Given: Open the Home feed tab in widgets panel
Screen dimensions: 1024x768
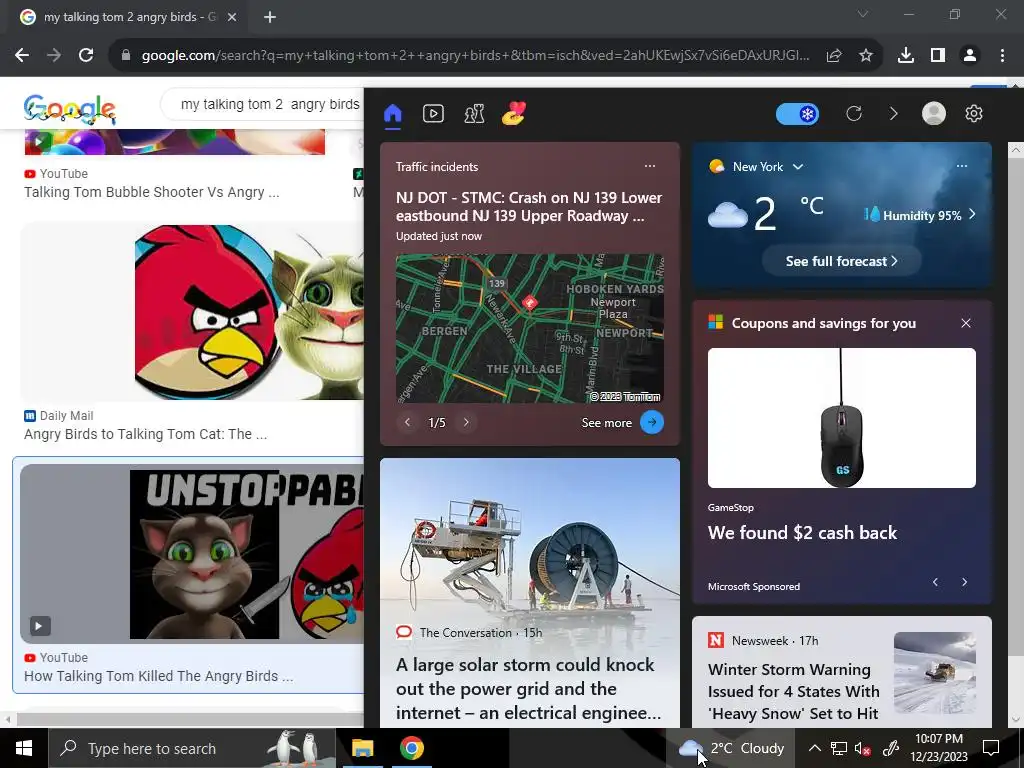Looking at the screenshot, I should coord(392,114).
